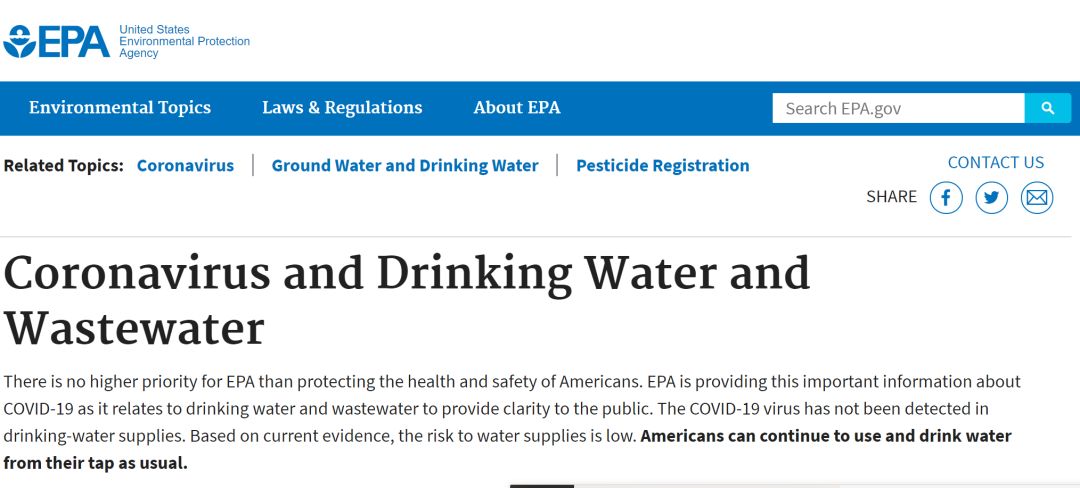Screen dimensions: 1080x488
Task: Share this page on Facebook
Action: click(x=946, y=198)
